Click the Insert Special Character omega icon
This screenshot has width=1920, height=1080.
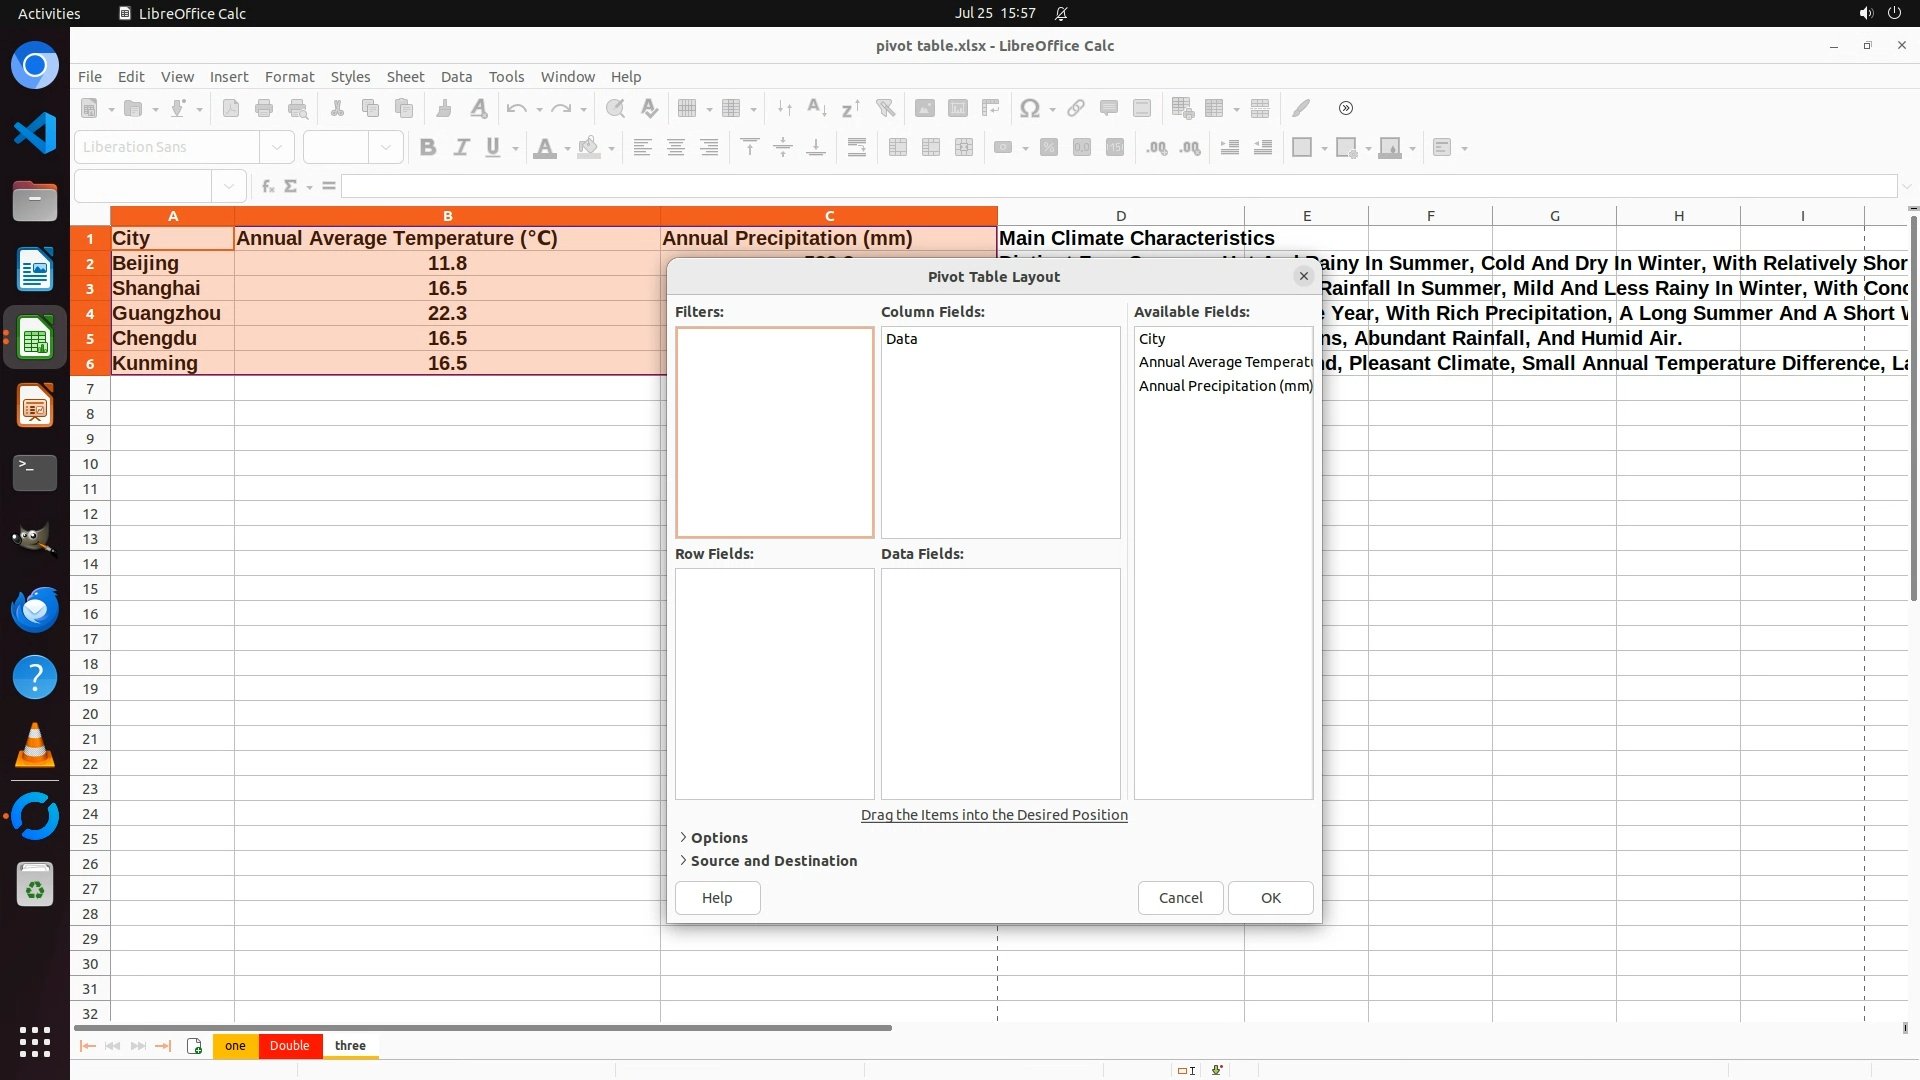coord(1029,108)
